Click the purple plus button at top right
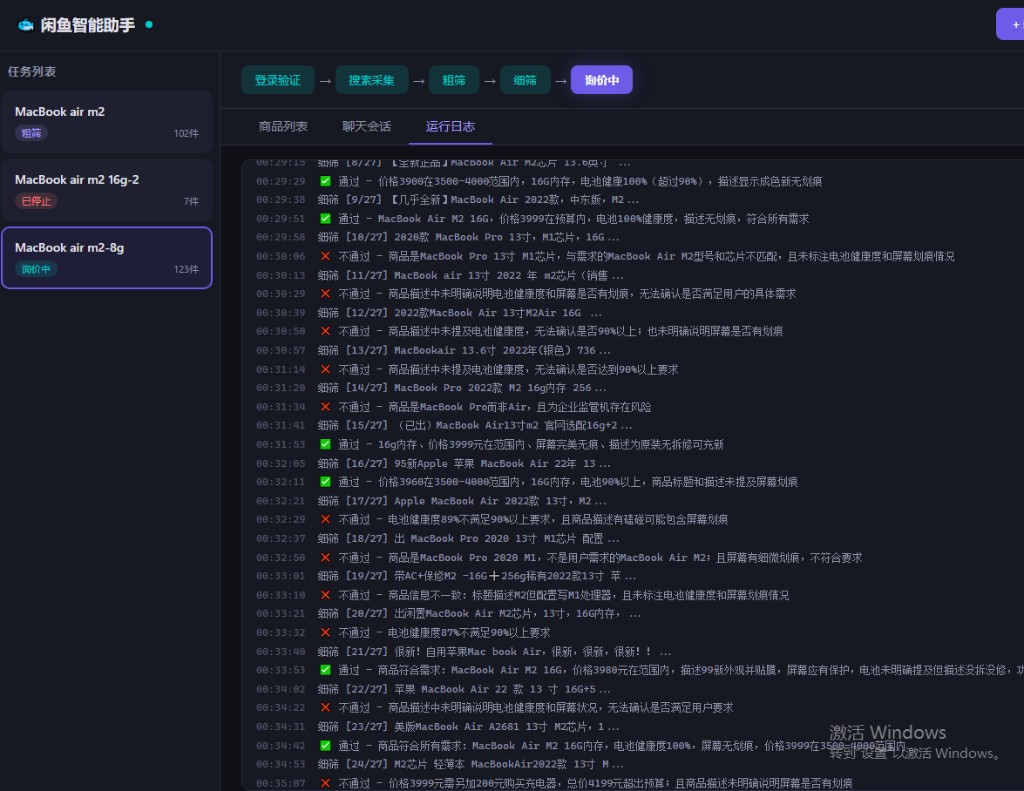 pos(1011,24)
